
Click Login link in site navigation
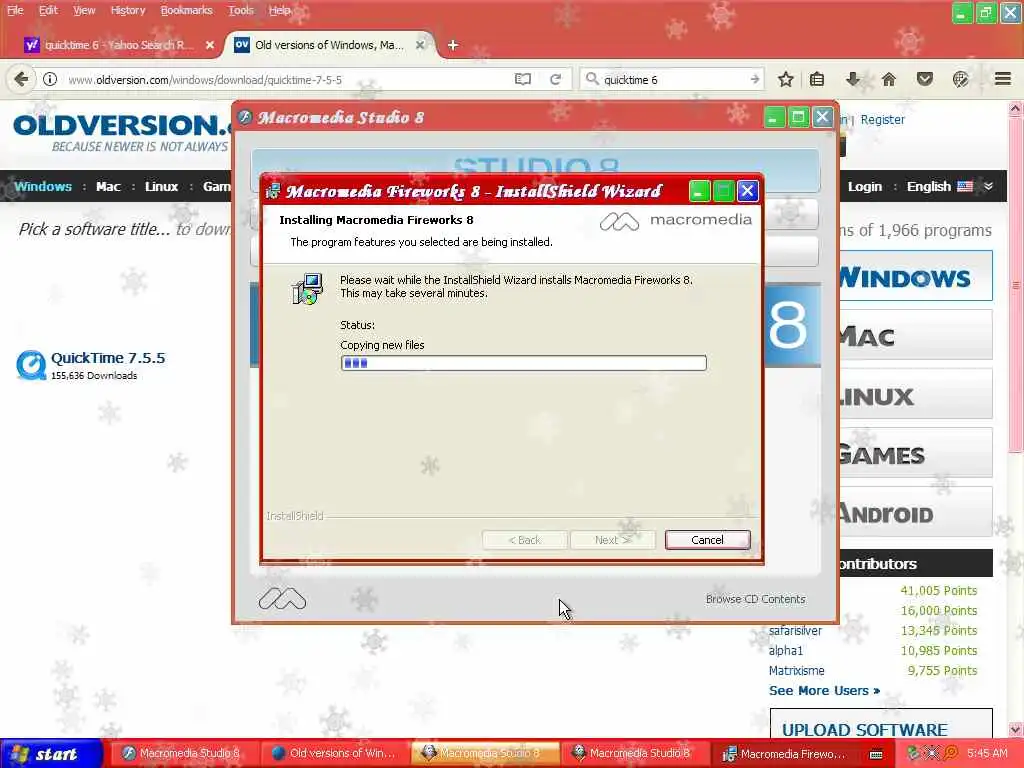coord(865,187)
